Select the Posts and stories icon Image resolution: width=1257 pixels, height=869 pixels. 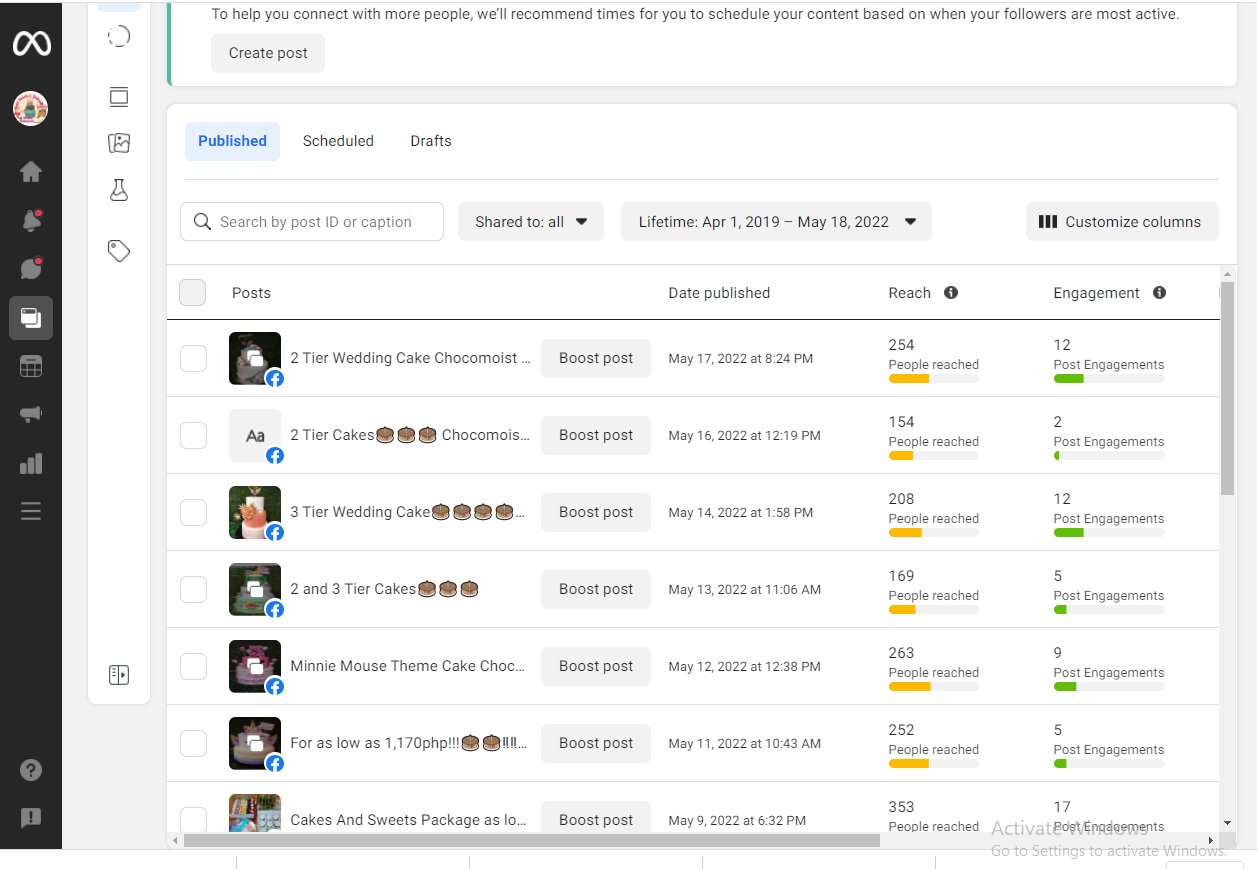pos(31,318)
